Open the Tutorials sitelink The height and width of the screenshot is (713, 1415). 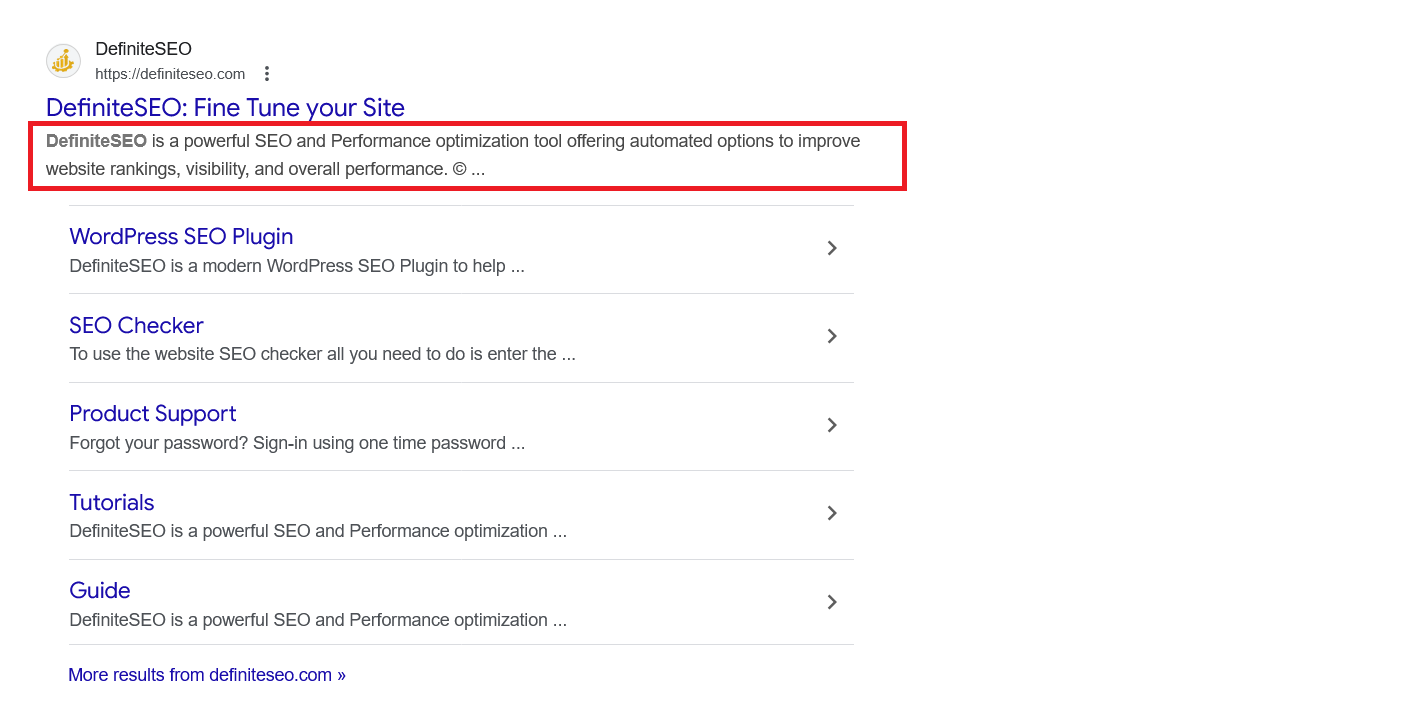(x=111, y=501)
